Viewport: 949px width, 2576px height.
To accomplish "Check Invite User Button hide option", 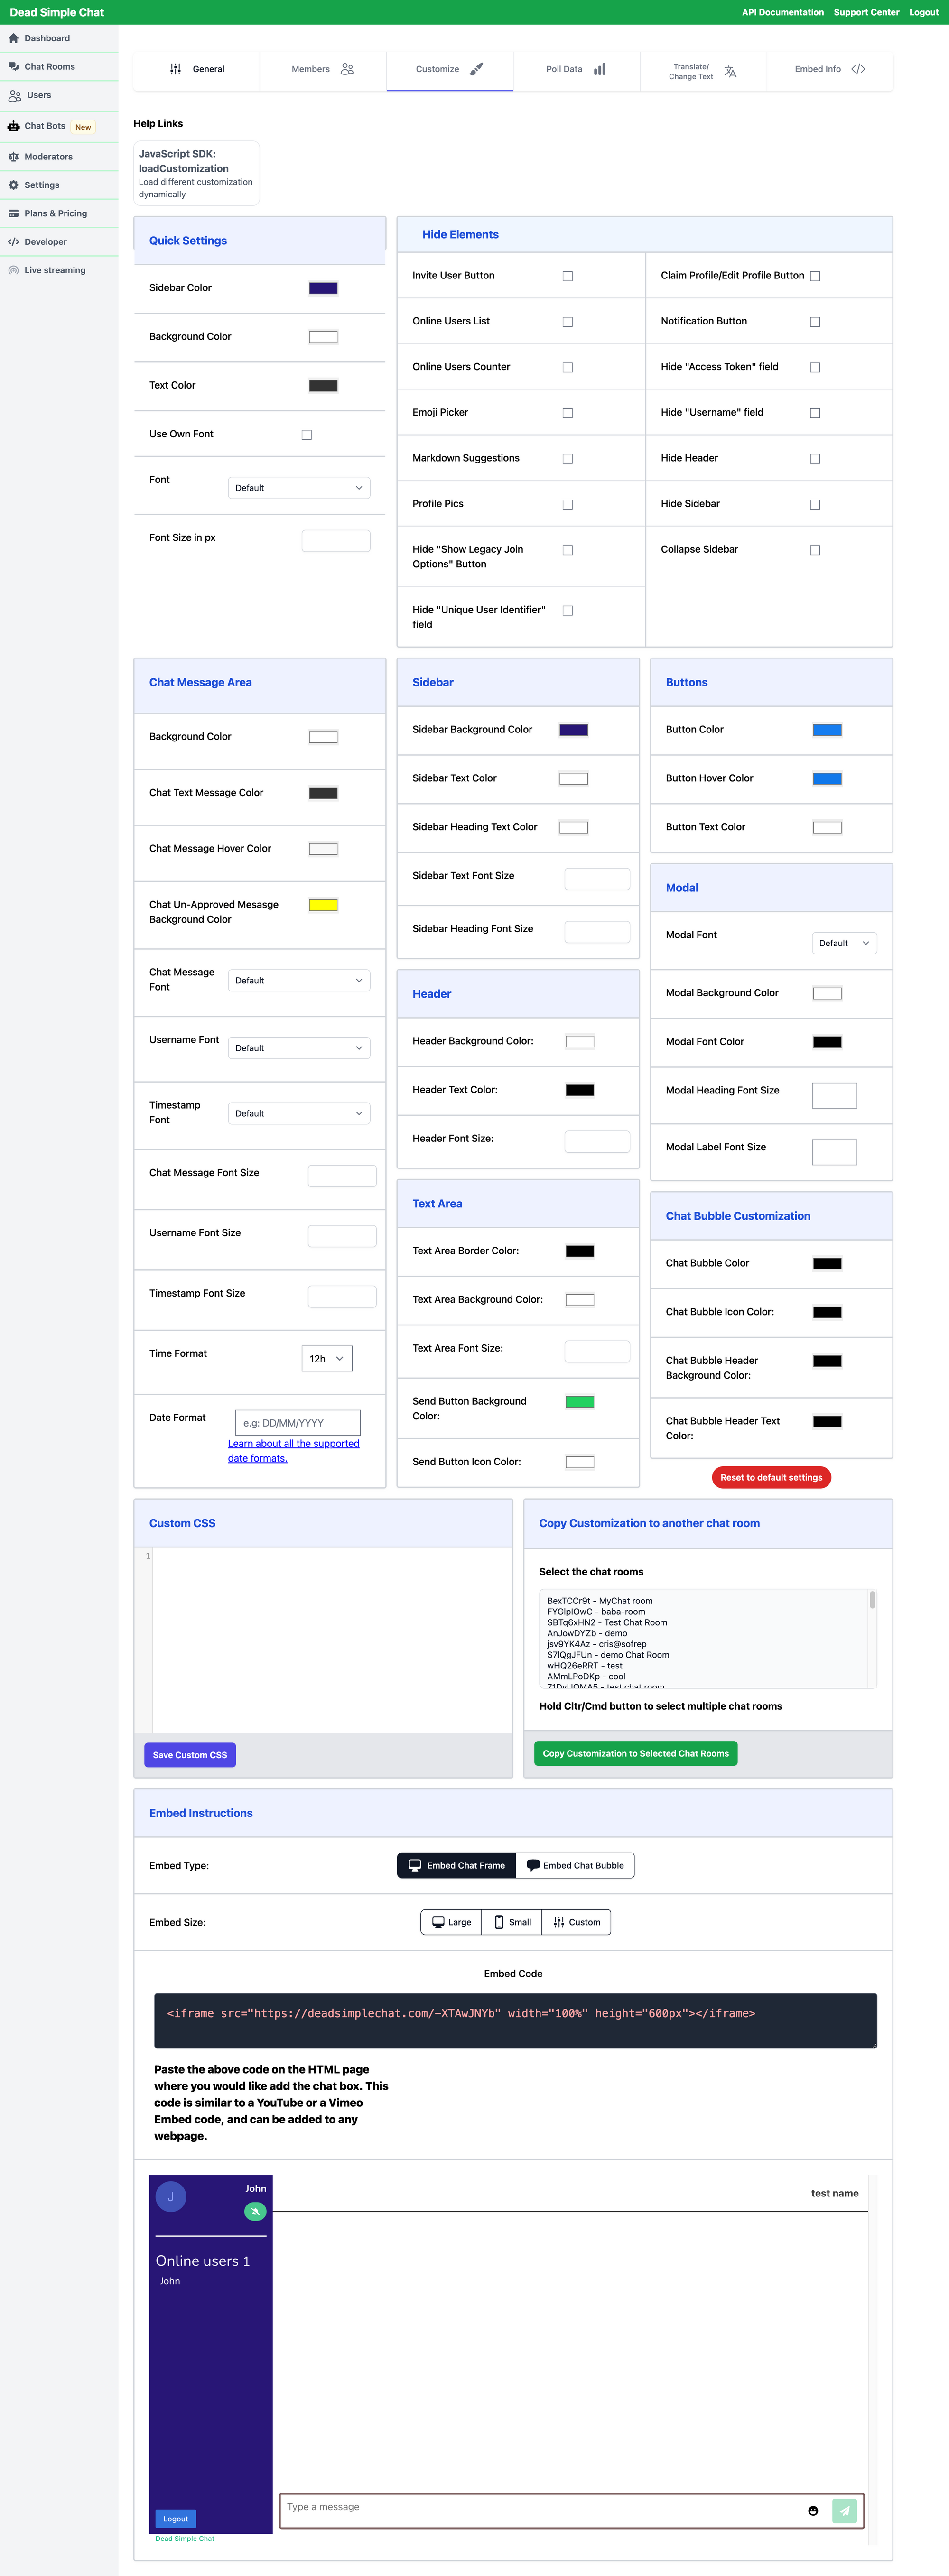I will click(x=568, y=276).
